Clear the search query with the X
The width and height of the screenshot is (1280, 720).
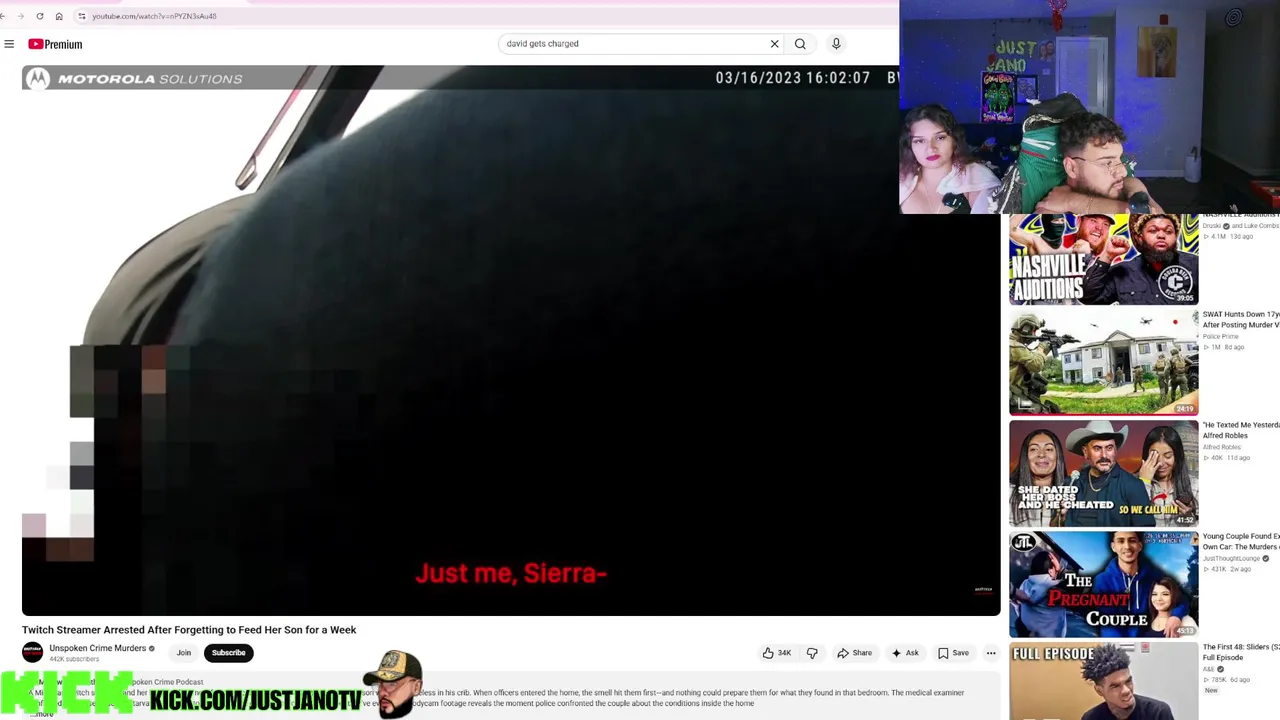click(774, 44)
